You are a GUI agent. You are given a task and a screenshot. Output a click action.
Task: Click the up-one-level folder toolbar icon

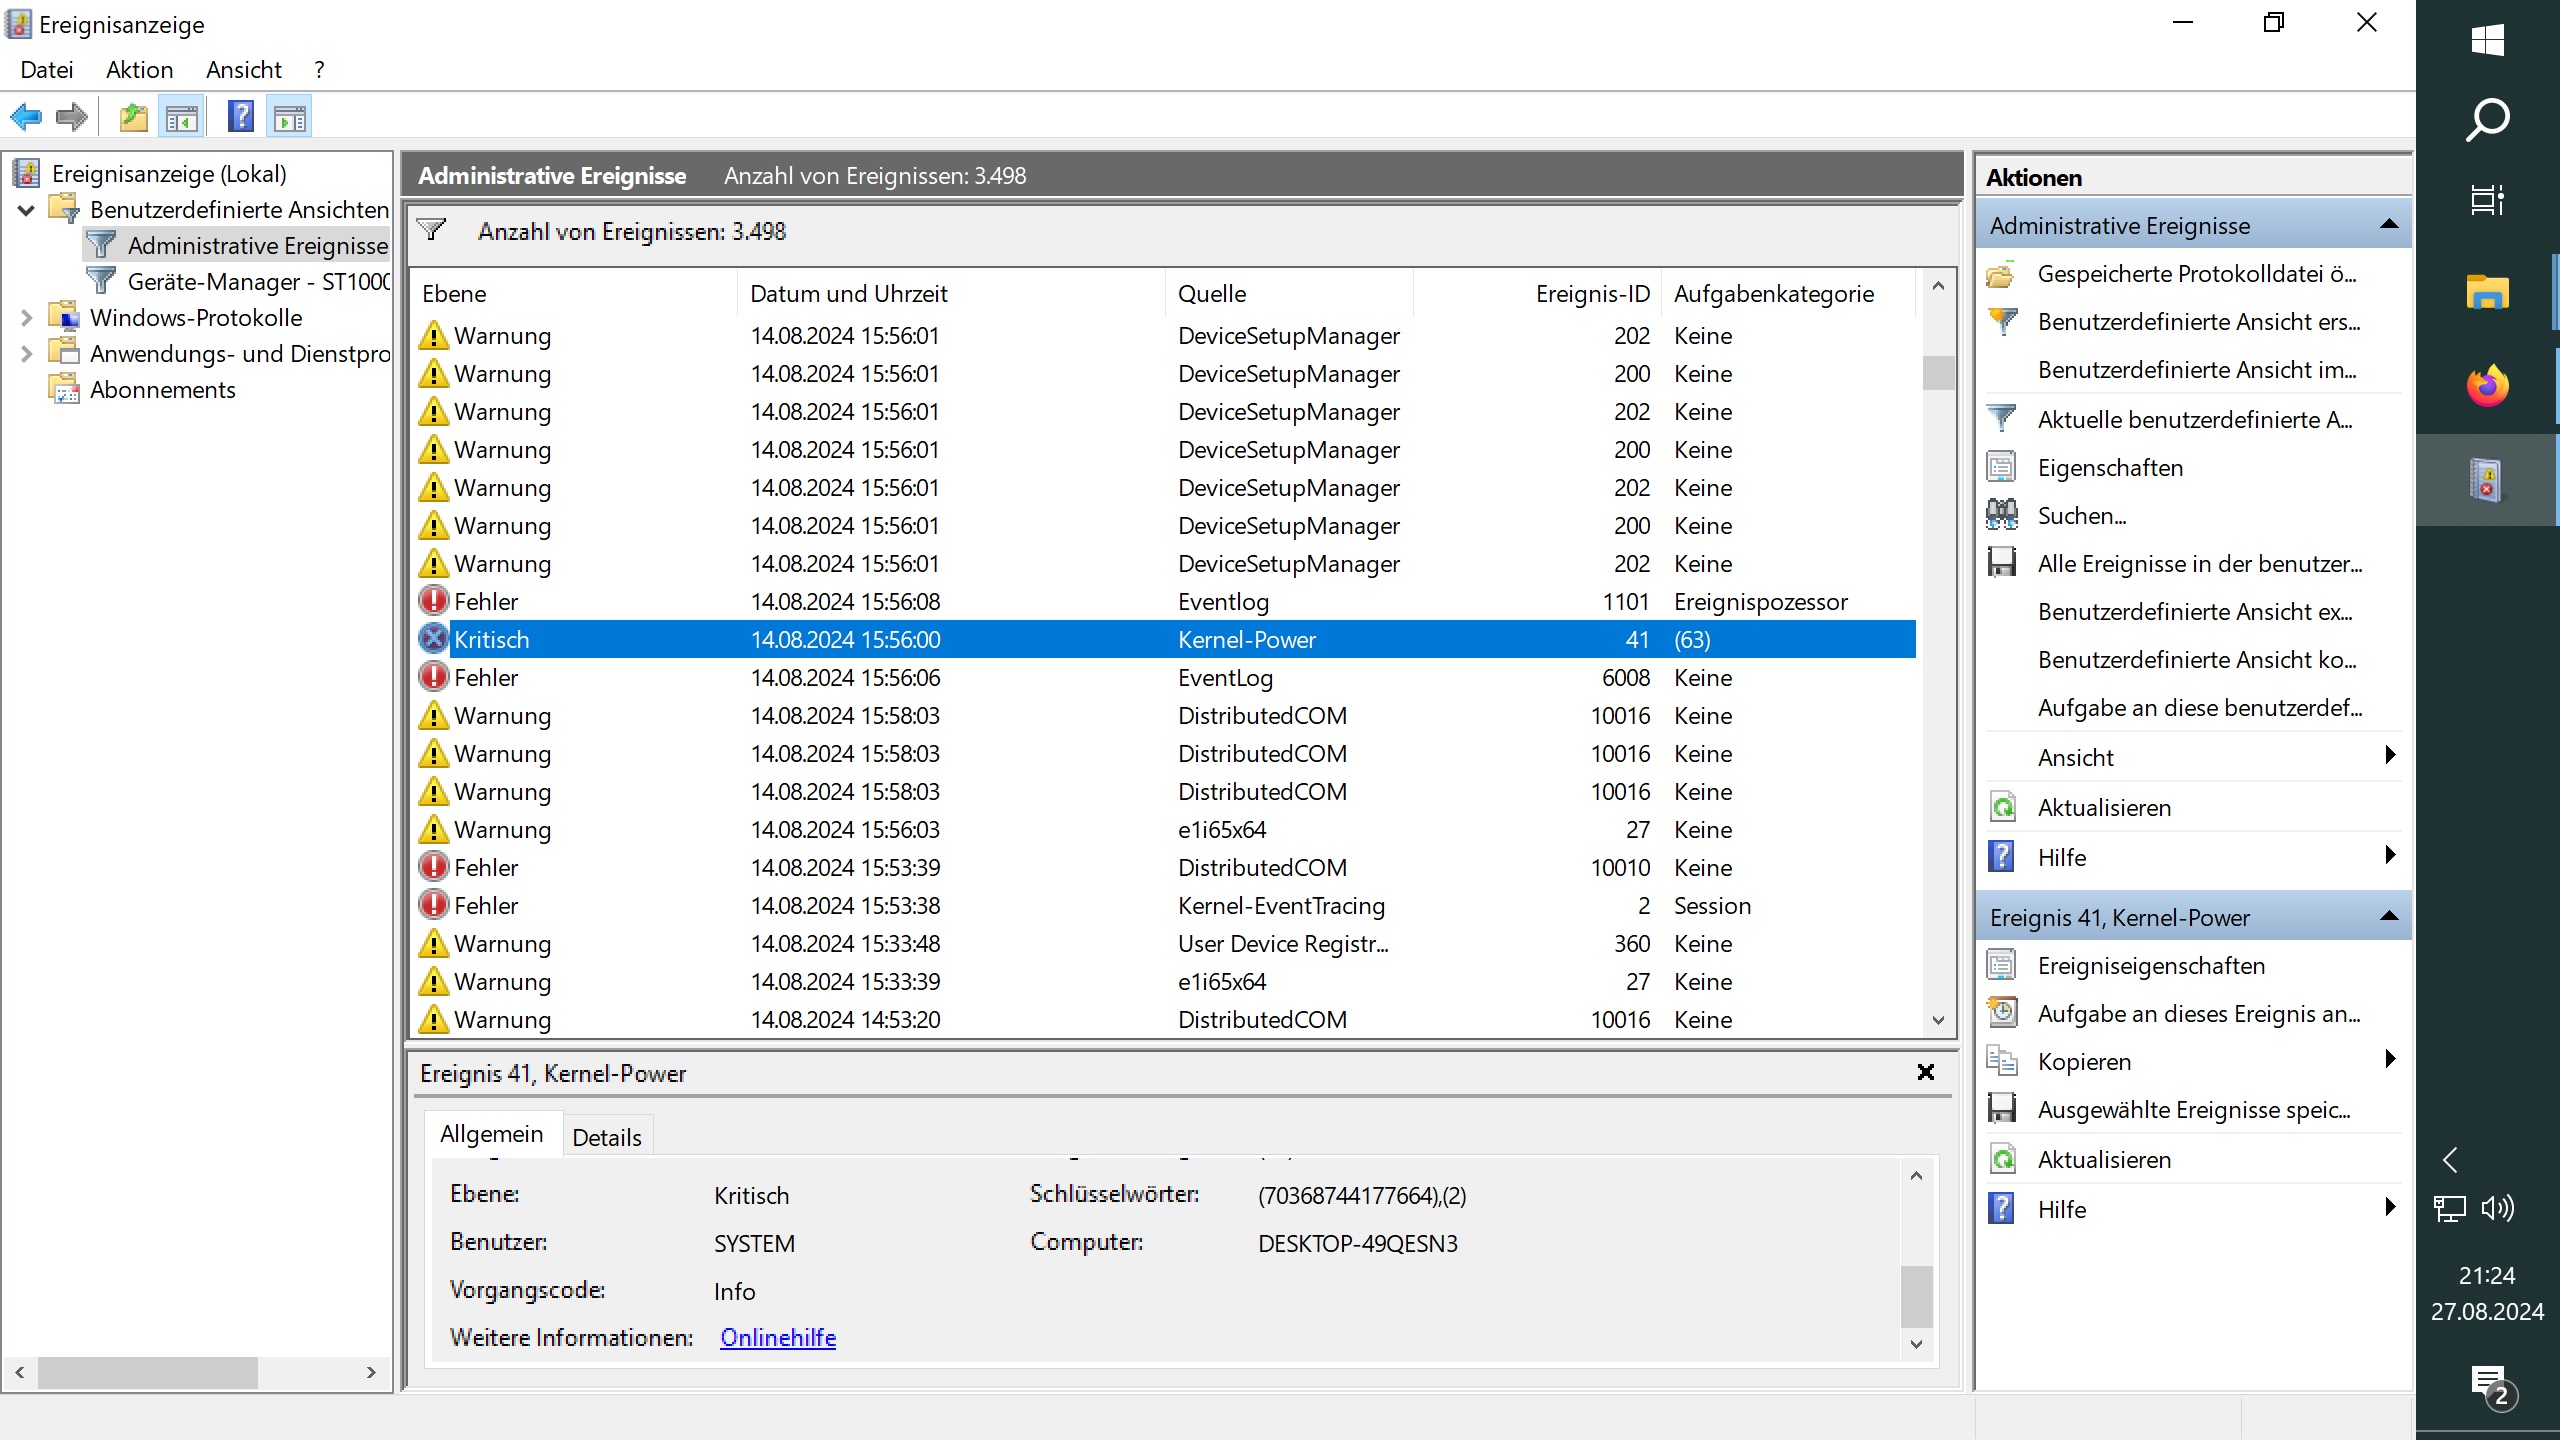click(x=133, y=118)
